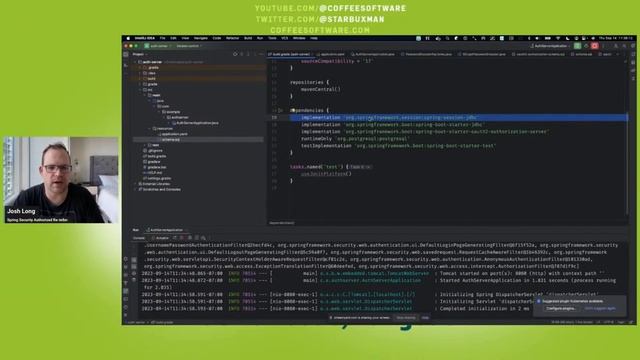
Task: Collapse the src folder chevron in the tree
Action: (140, 90)
